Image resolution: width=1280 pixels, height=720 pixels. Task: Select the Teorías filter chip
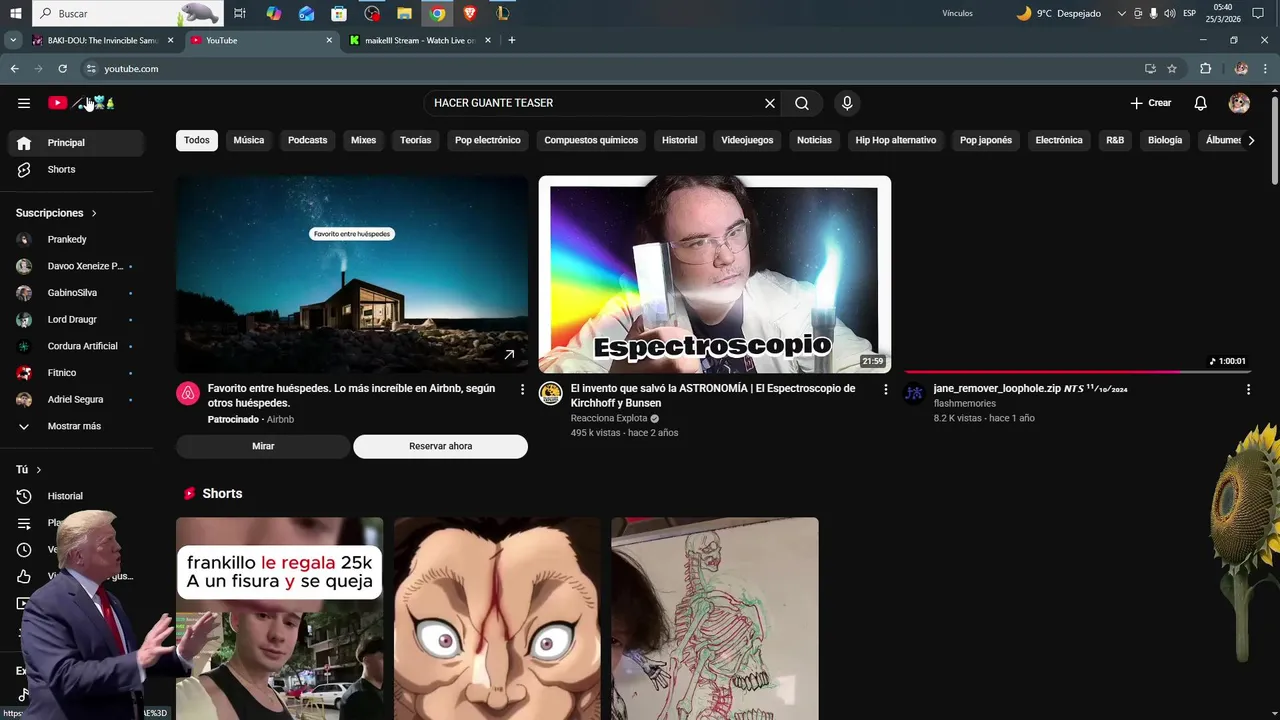tap(416, 140)
